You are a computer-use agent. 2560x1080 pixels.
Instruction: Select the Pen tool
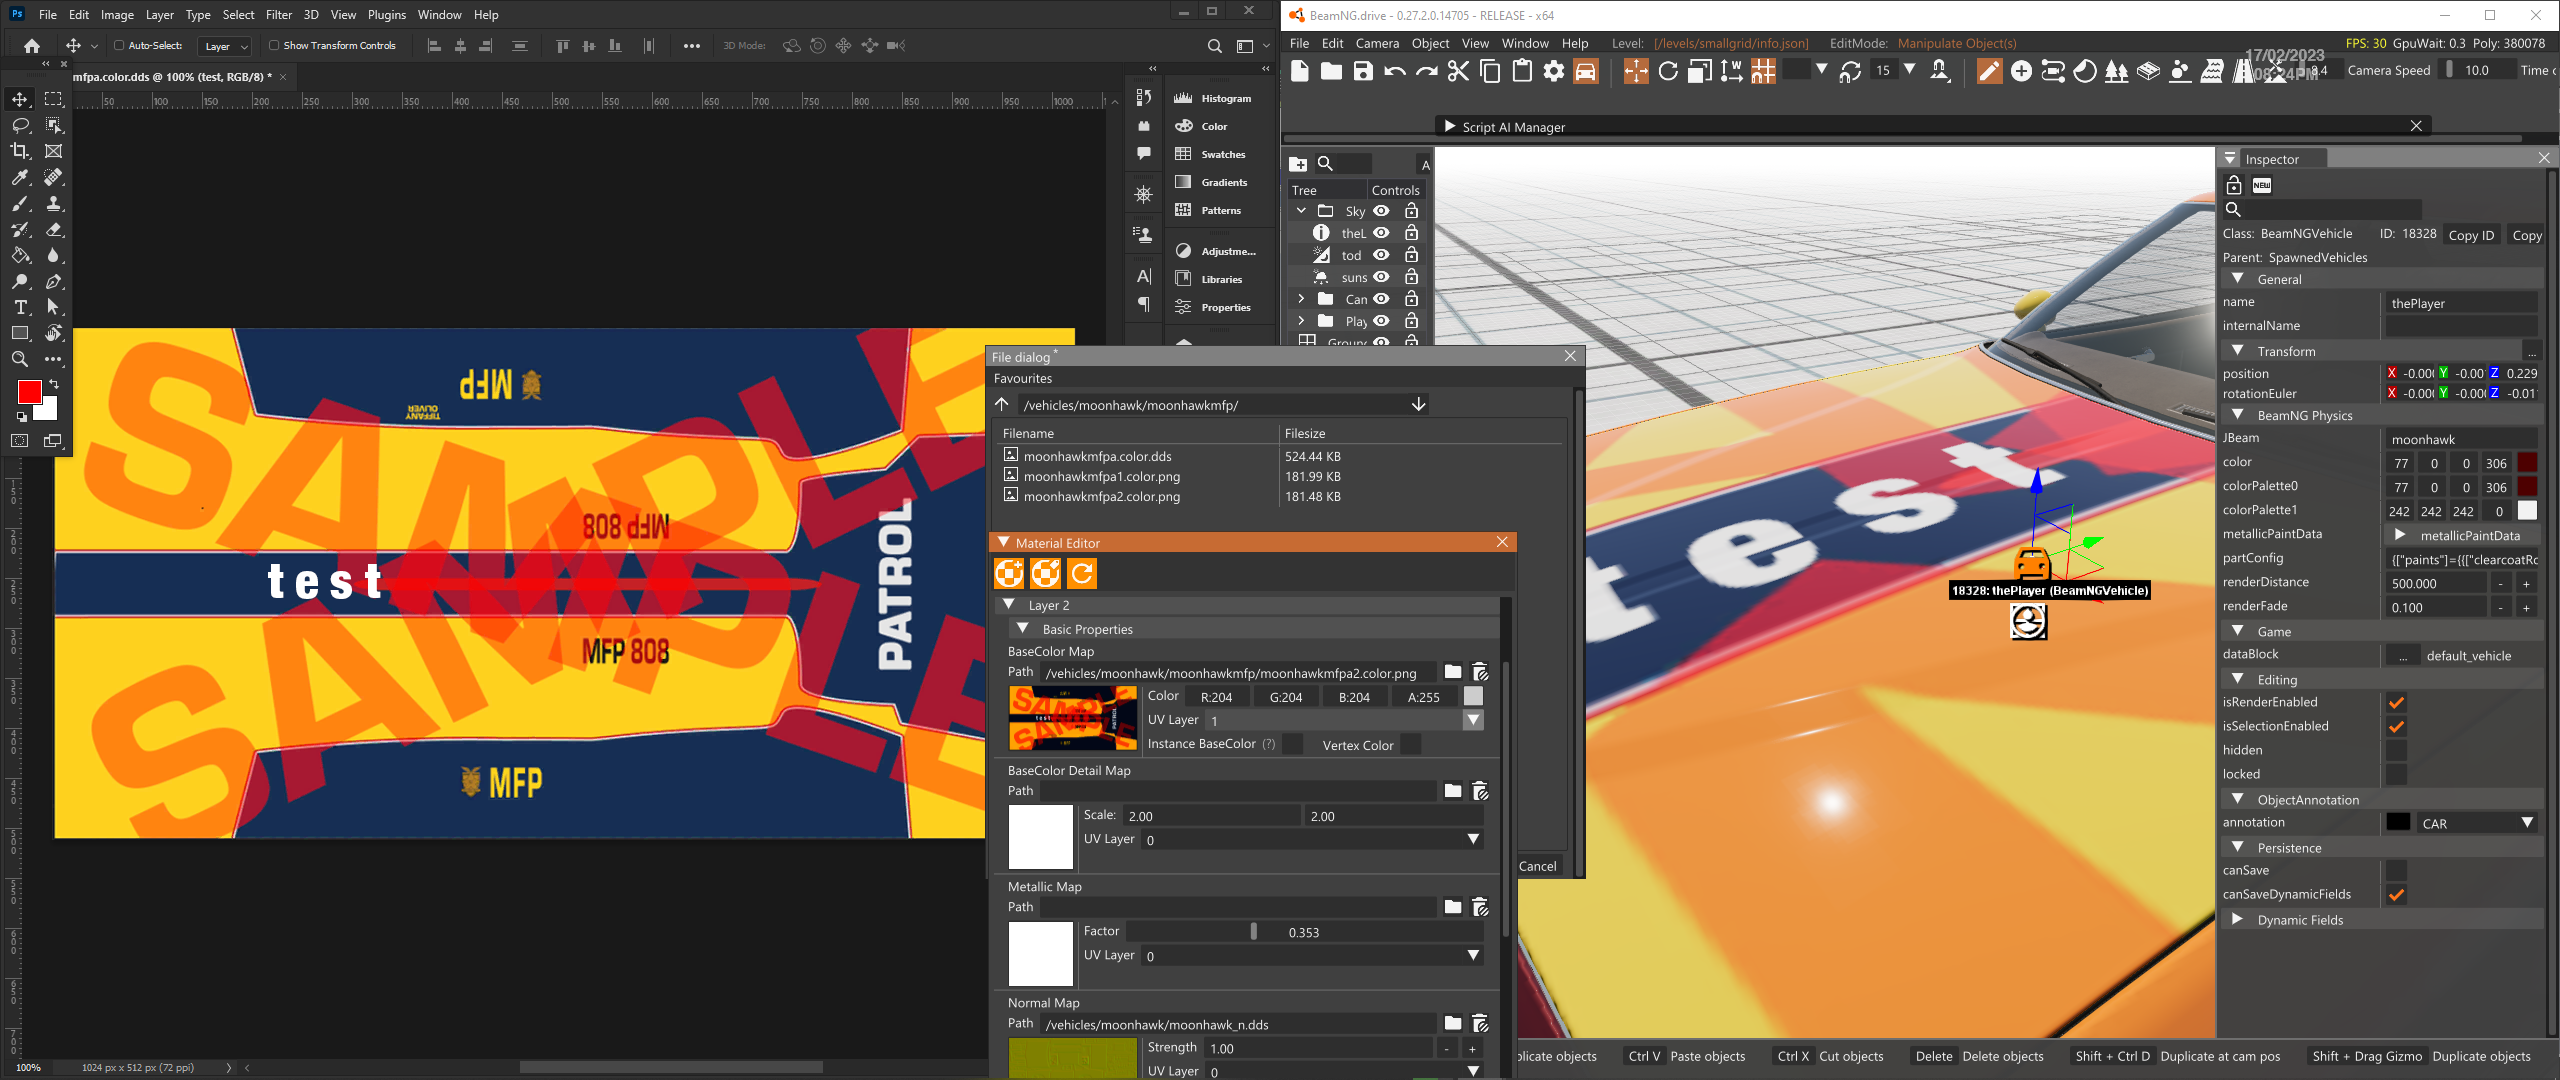point(54,281)
